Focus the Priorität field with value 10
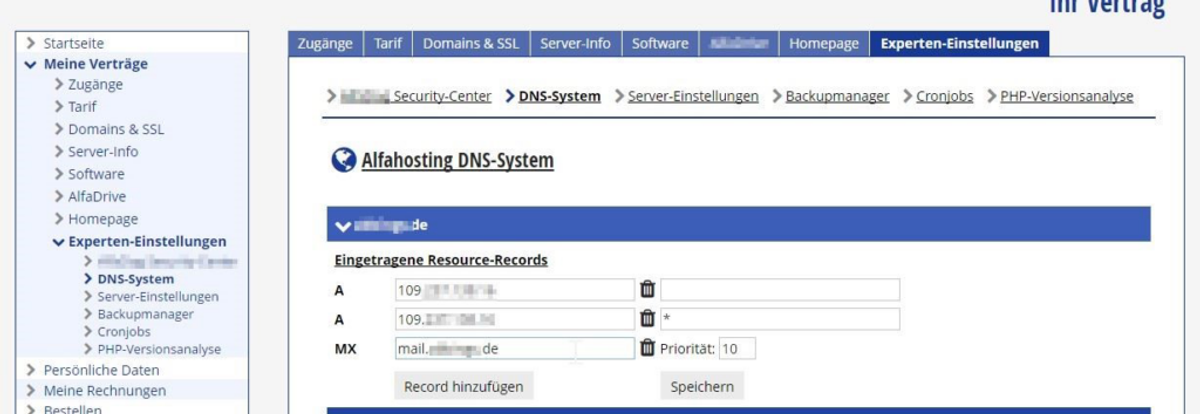This screenshot has width=1200, height=414. point(737,348)
